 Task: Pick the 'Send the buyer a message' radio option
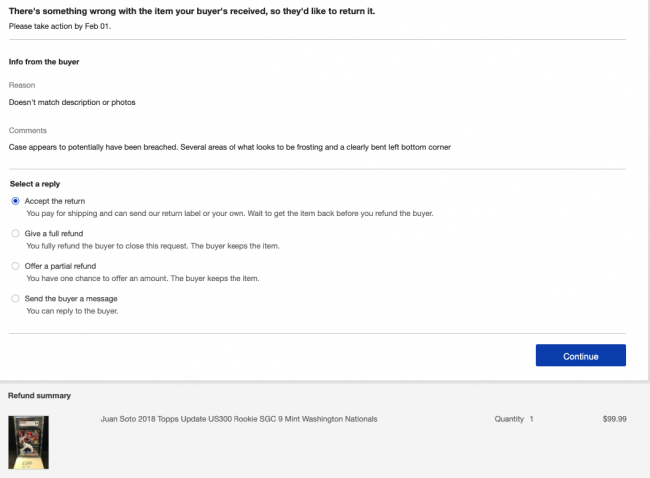click(x=15, y=299)
